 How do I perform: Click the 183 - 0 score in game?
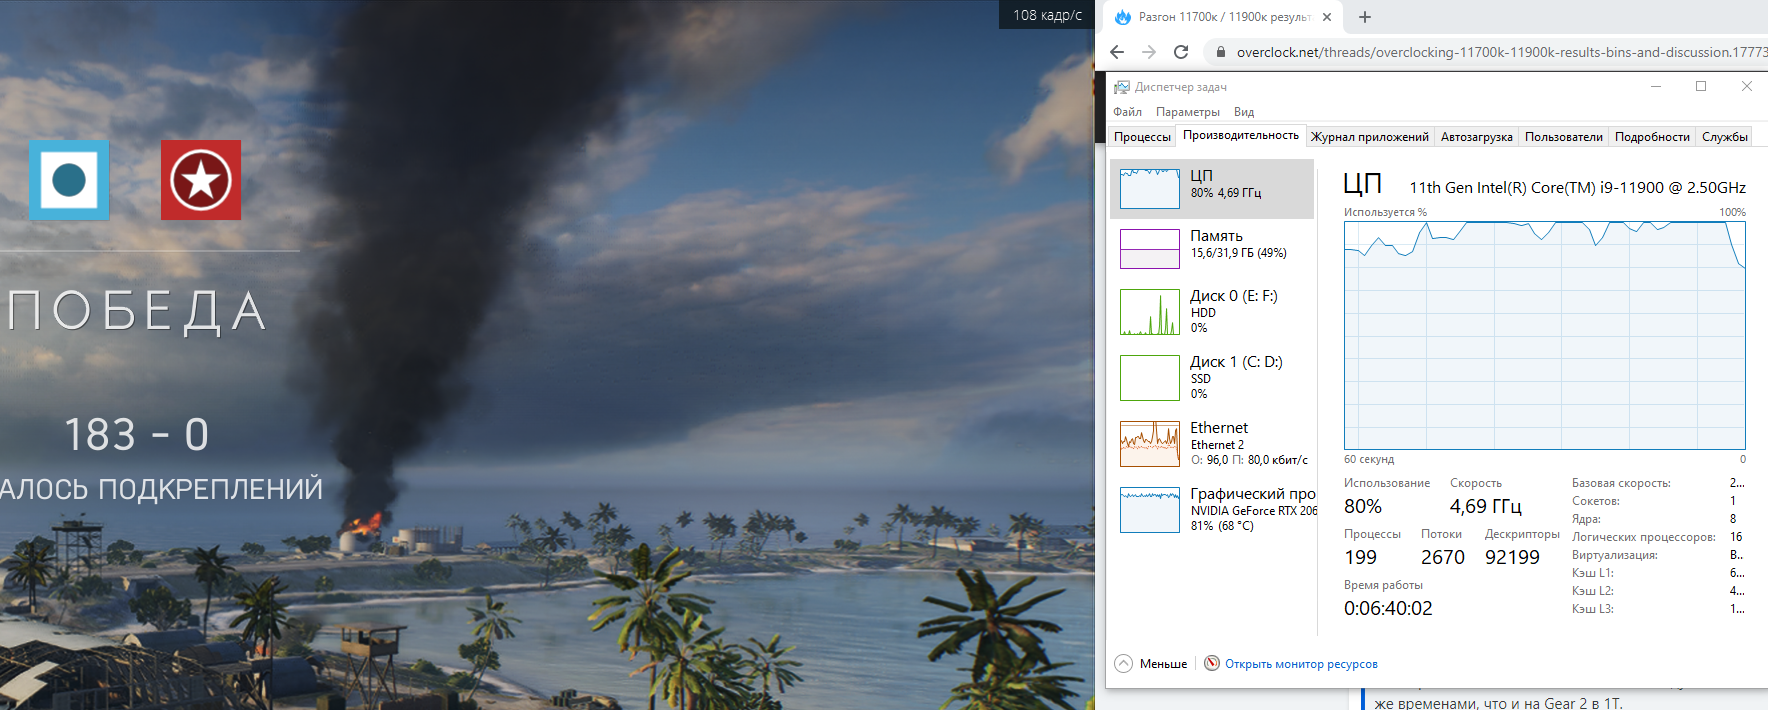click(x=137, y=435)
